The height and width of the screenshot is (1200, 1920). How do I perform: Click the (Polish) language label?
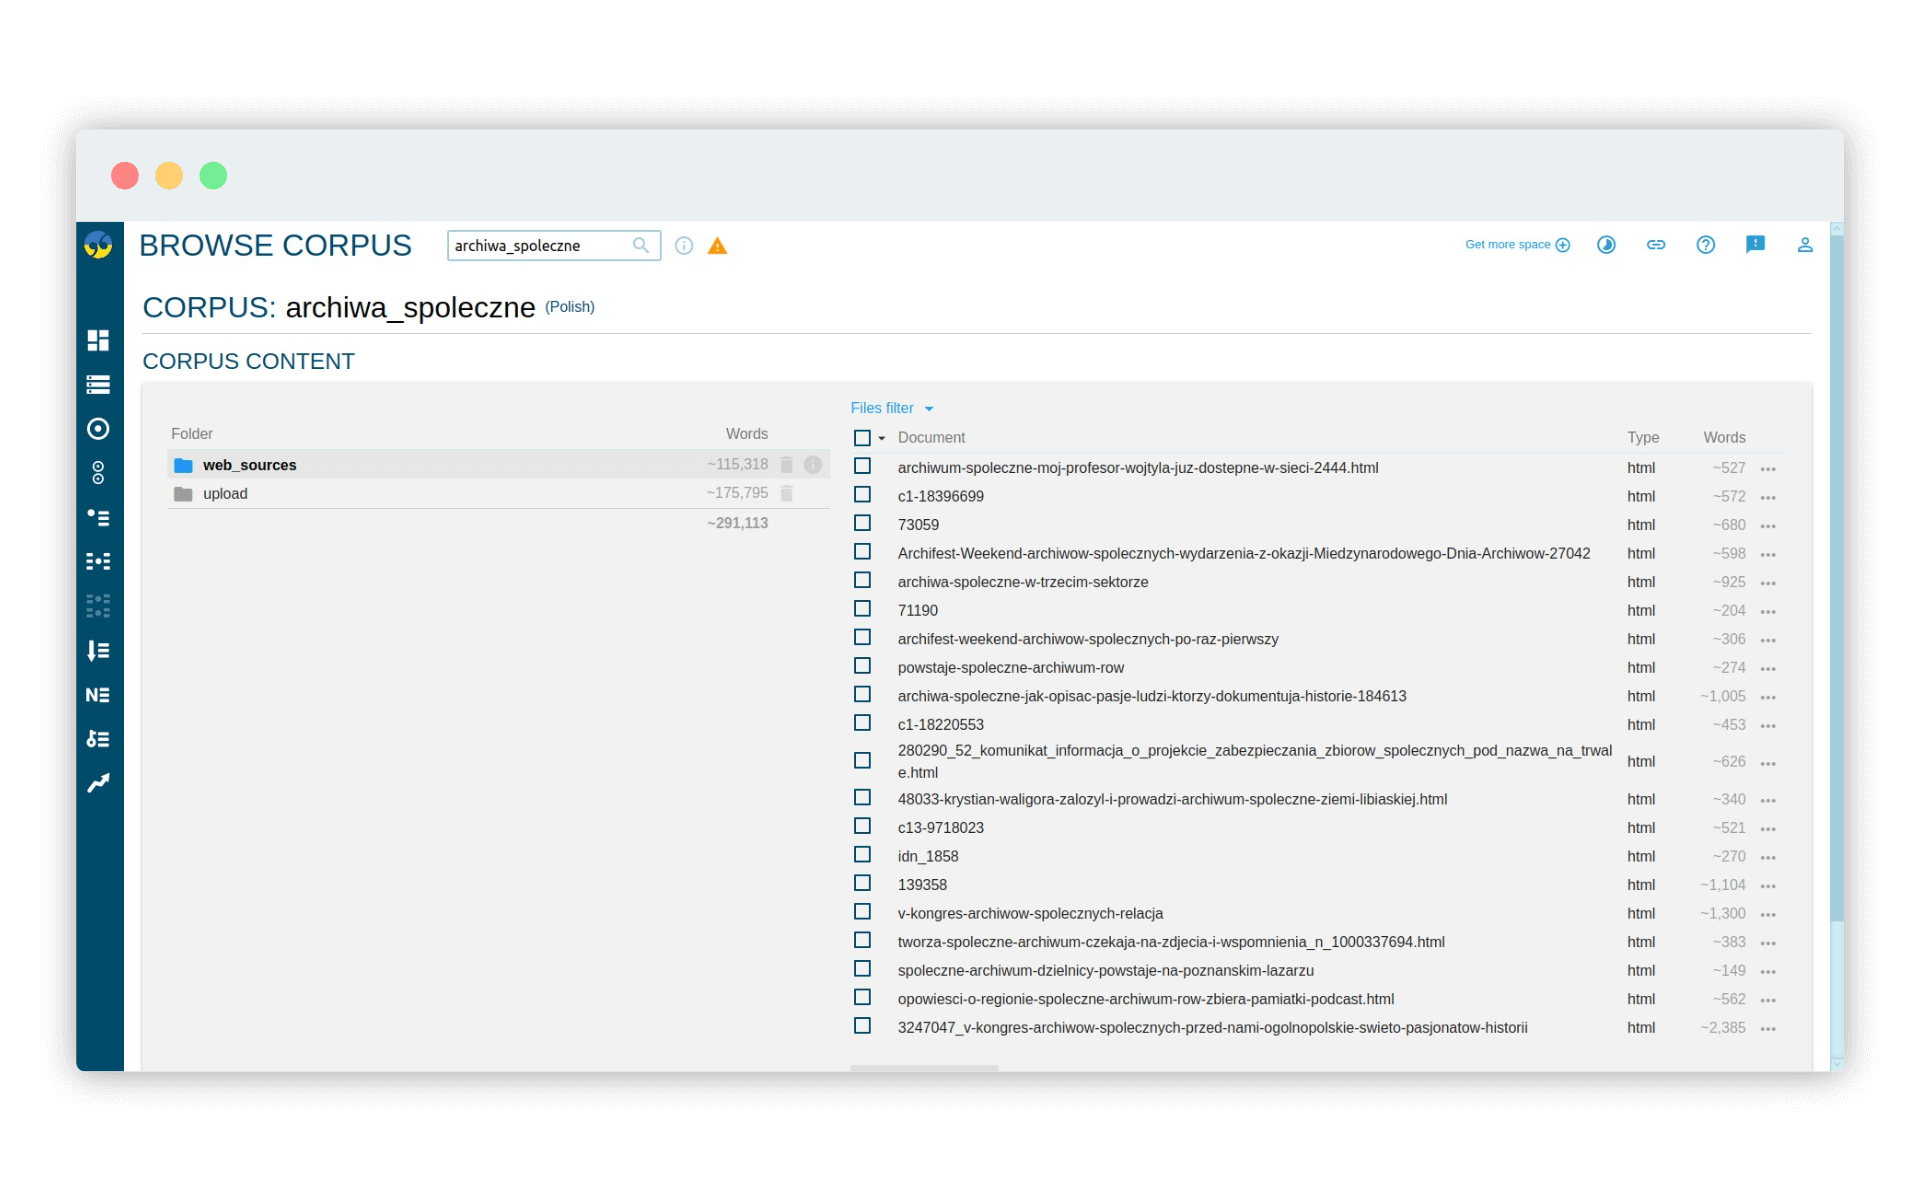(x=570, y=307)
